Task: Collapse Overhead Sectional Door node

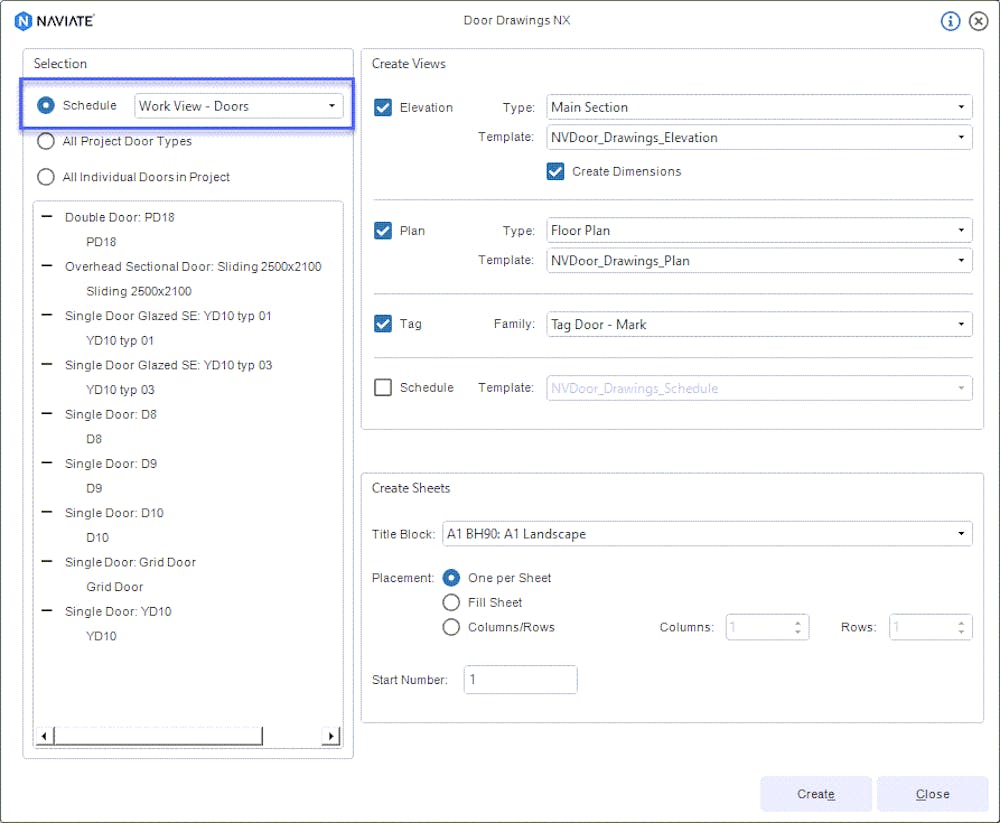Action: click(x=47, y=265)
